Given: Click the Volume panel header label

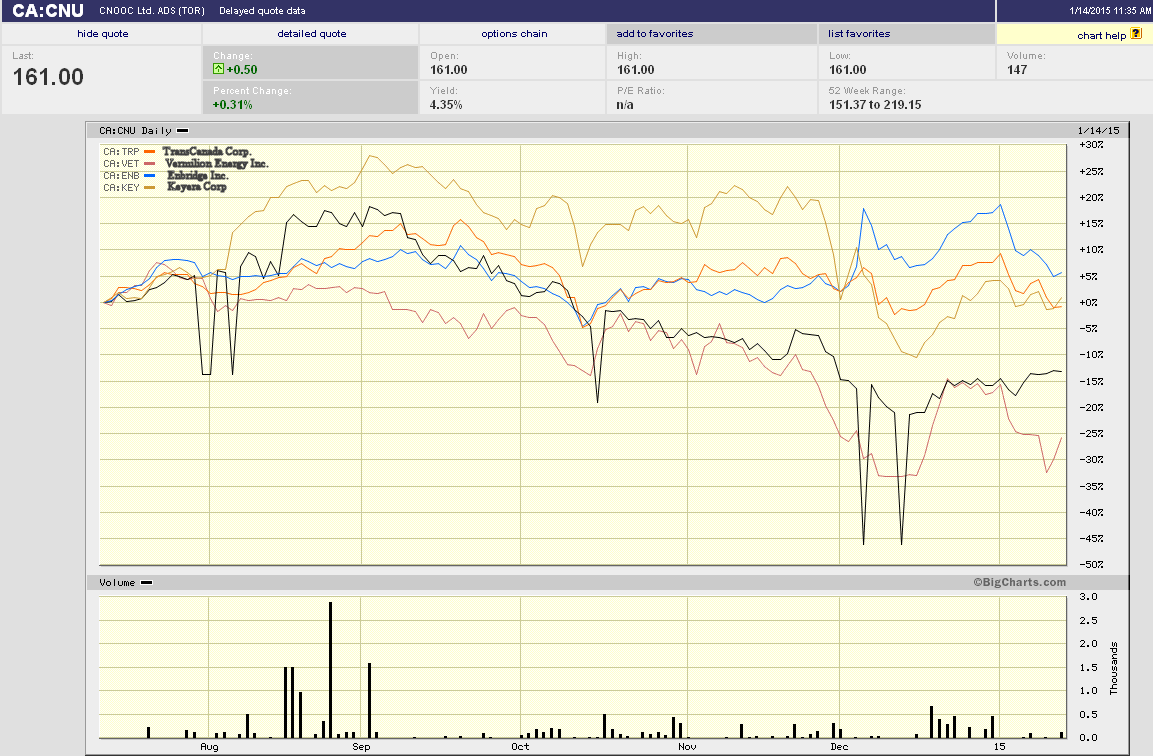Looking at the screenshot, I should tap(117, 582).
